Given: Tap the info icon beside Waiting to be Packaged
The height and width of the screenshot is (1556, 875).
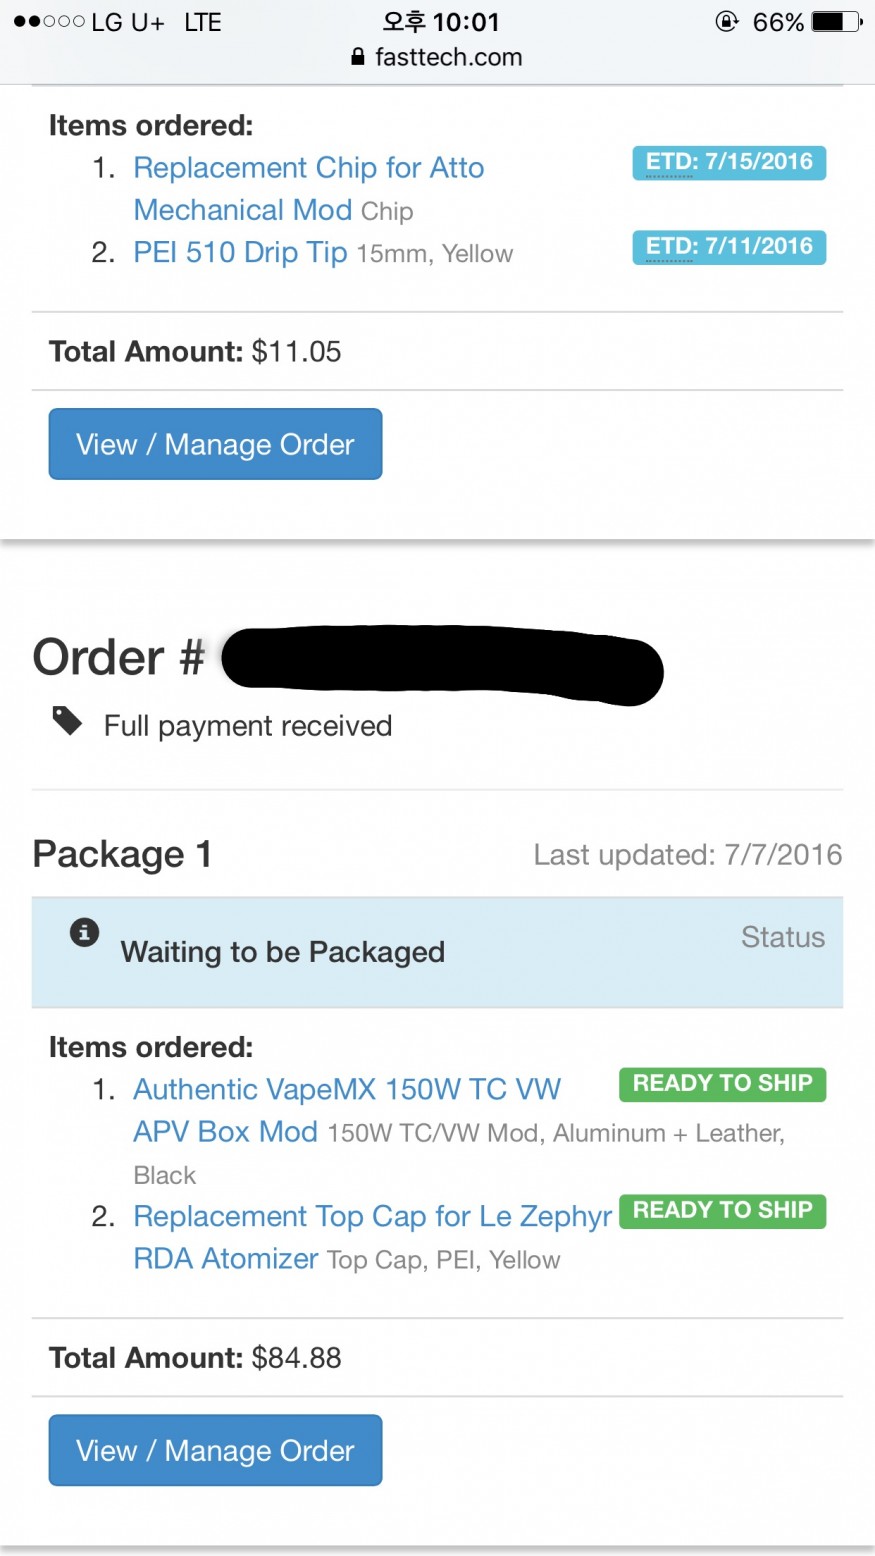Looking at the screenshot, I should click(x=84, y=933).
